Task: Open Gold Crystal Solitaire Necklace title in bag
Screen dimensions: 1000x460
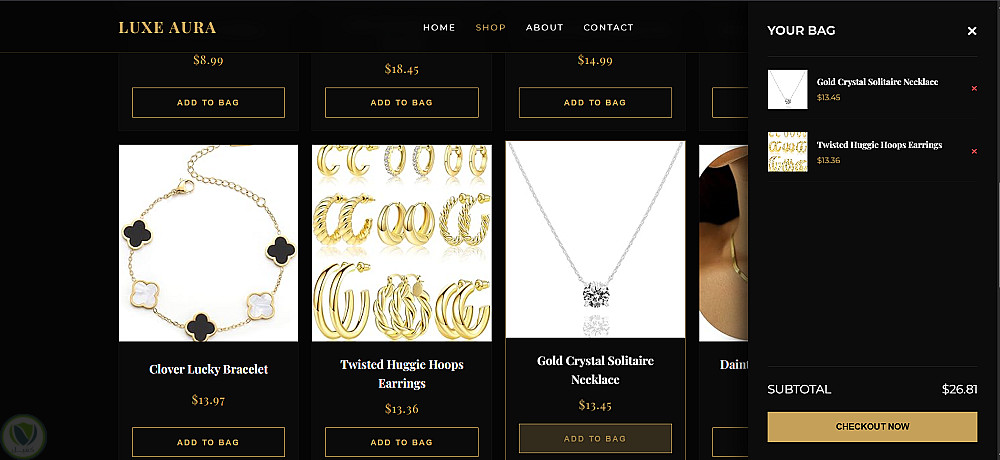Action: [877, 82]
